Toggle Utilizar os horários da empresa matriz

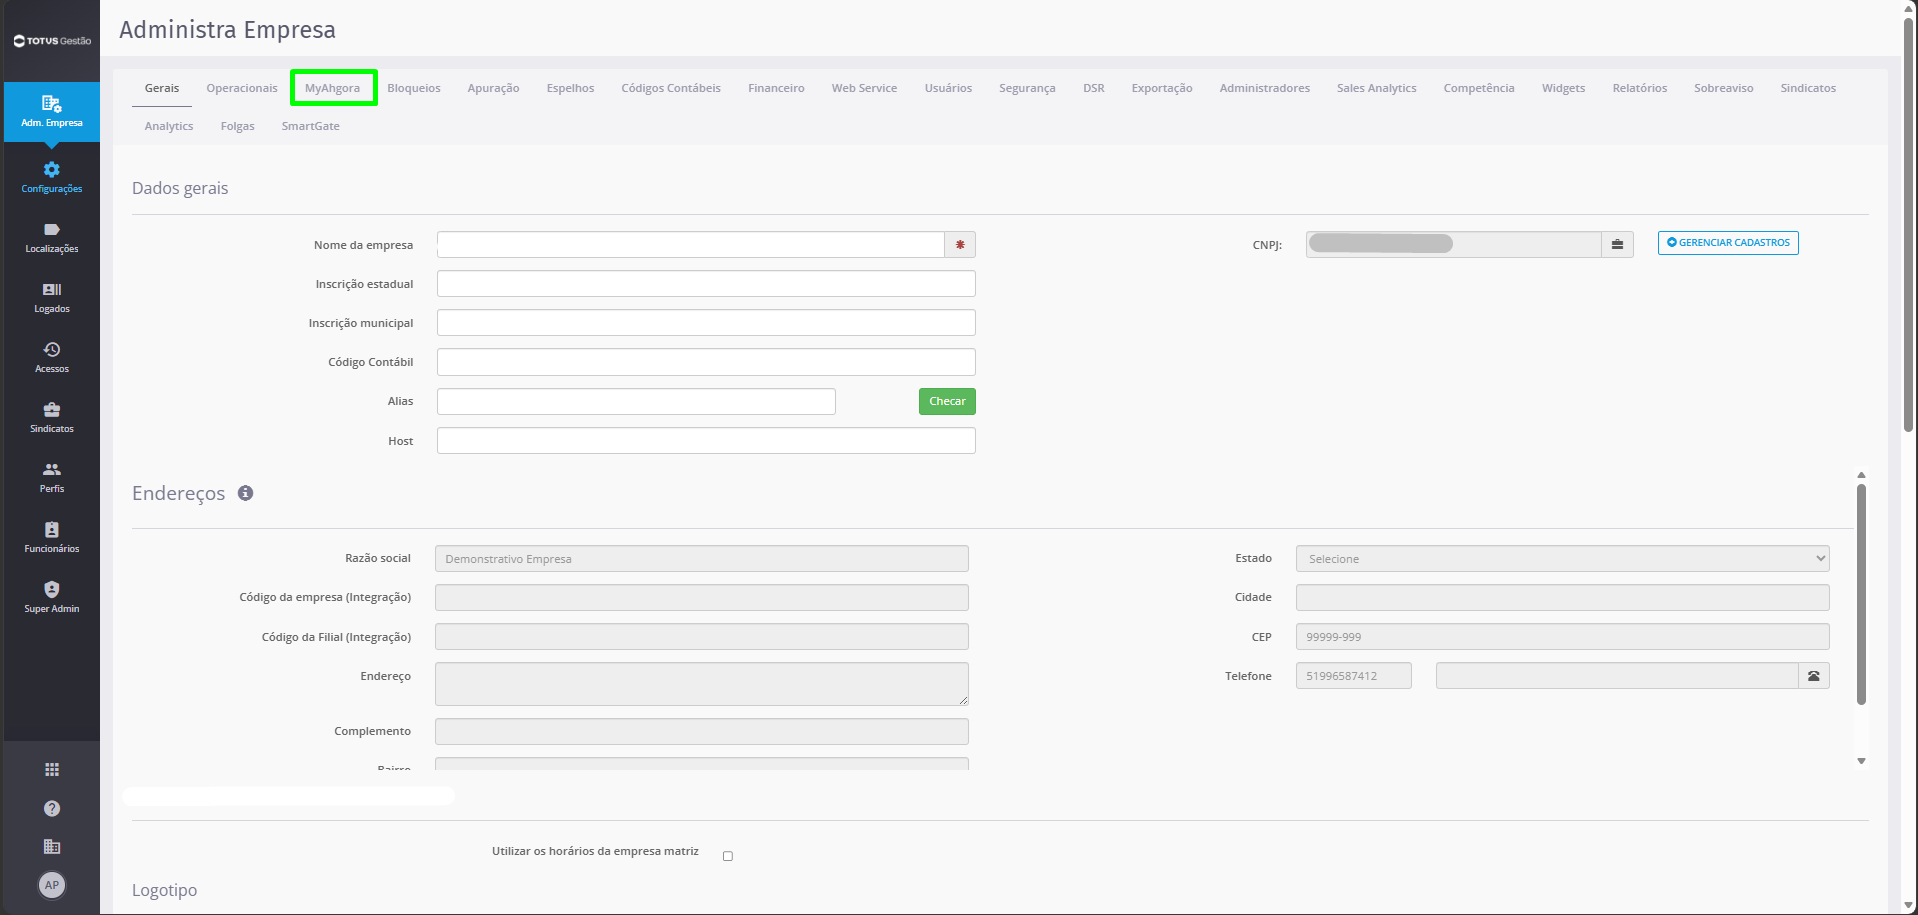coord(728,856)
